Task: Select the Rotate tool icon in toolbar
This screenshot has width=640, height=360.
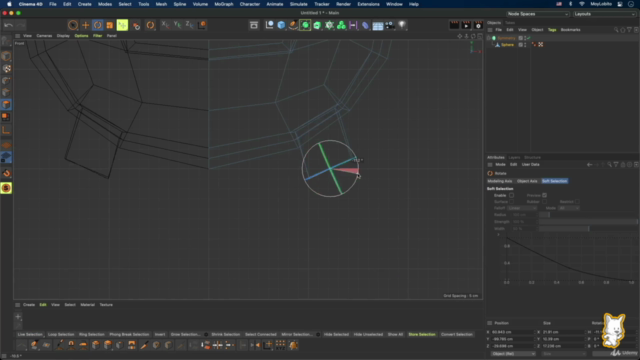Action: [x=98, y=25]
